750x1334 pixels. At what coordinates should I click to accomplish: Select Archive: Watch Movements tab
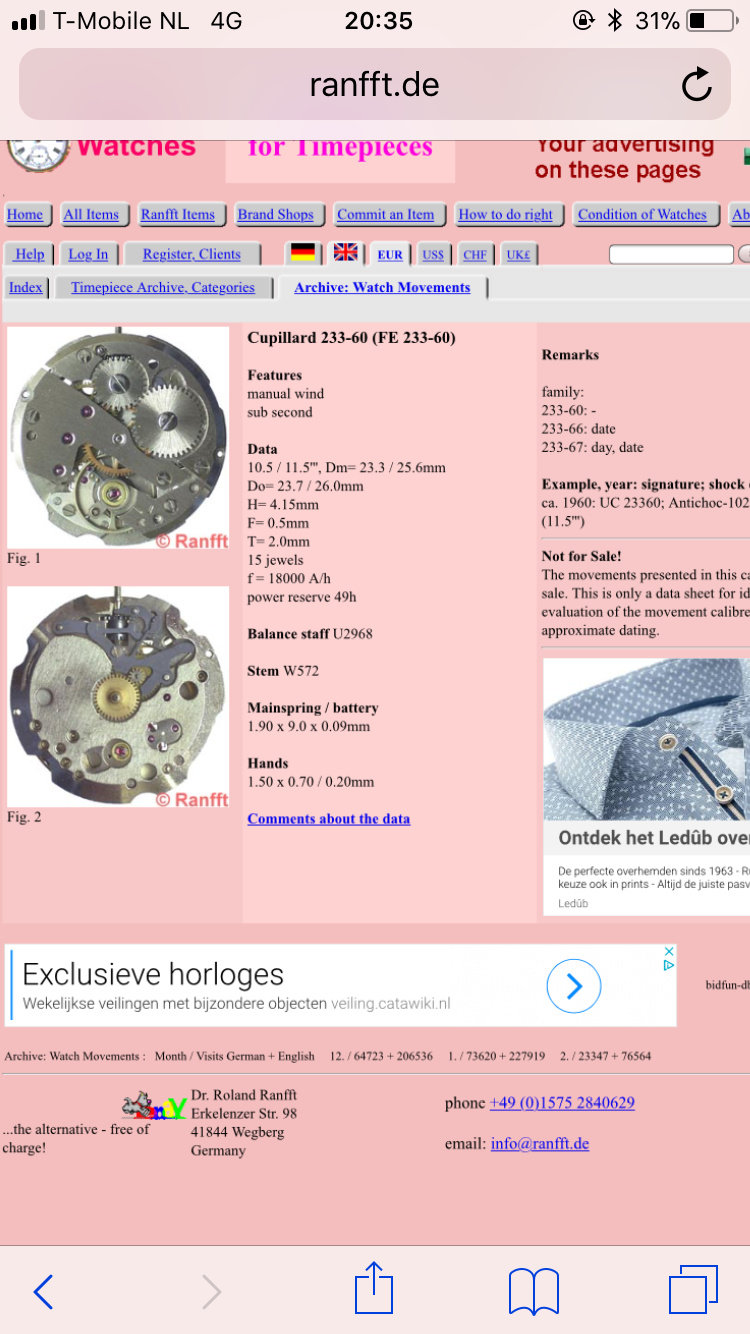click(382, 288)
